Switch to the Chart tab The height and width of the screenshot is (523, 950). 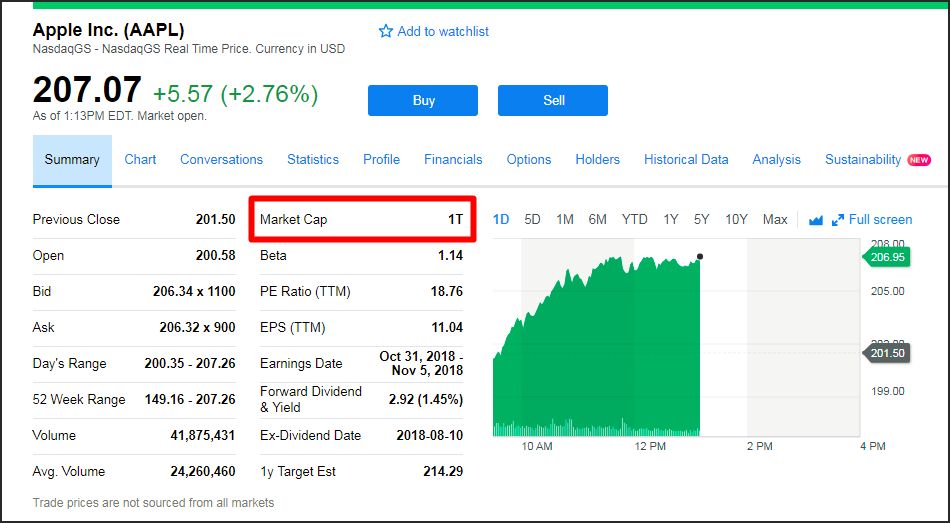click(140, 159)
